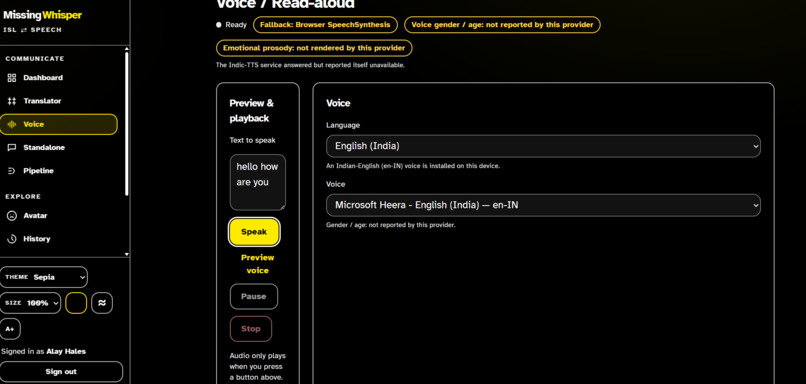Click the Fallback: Browser SpeechSynthesis badge

(x=325, y=25)
